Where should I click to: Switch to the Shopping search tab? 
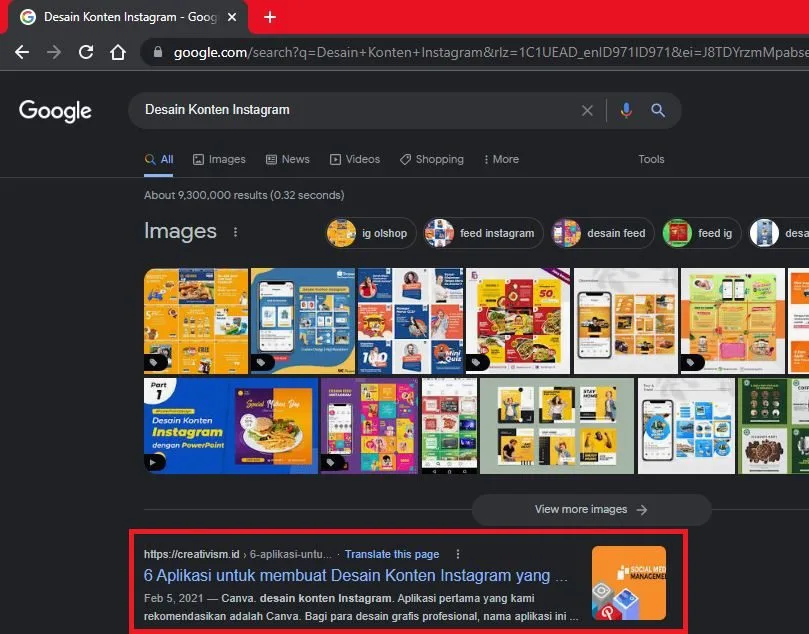click(x=431, y=159)
